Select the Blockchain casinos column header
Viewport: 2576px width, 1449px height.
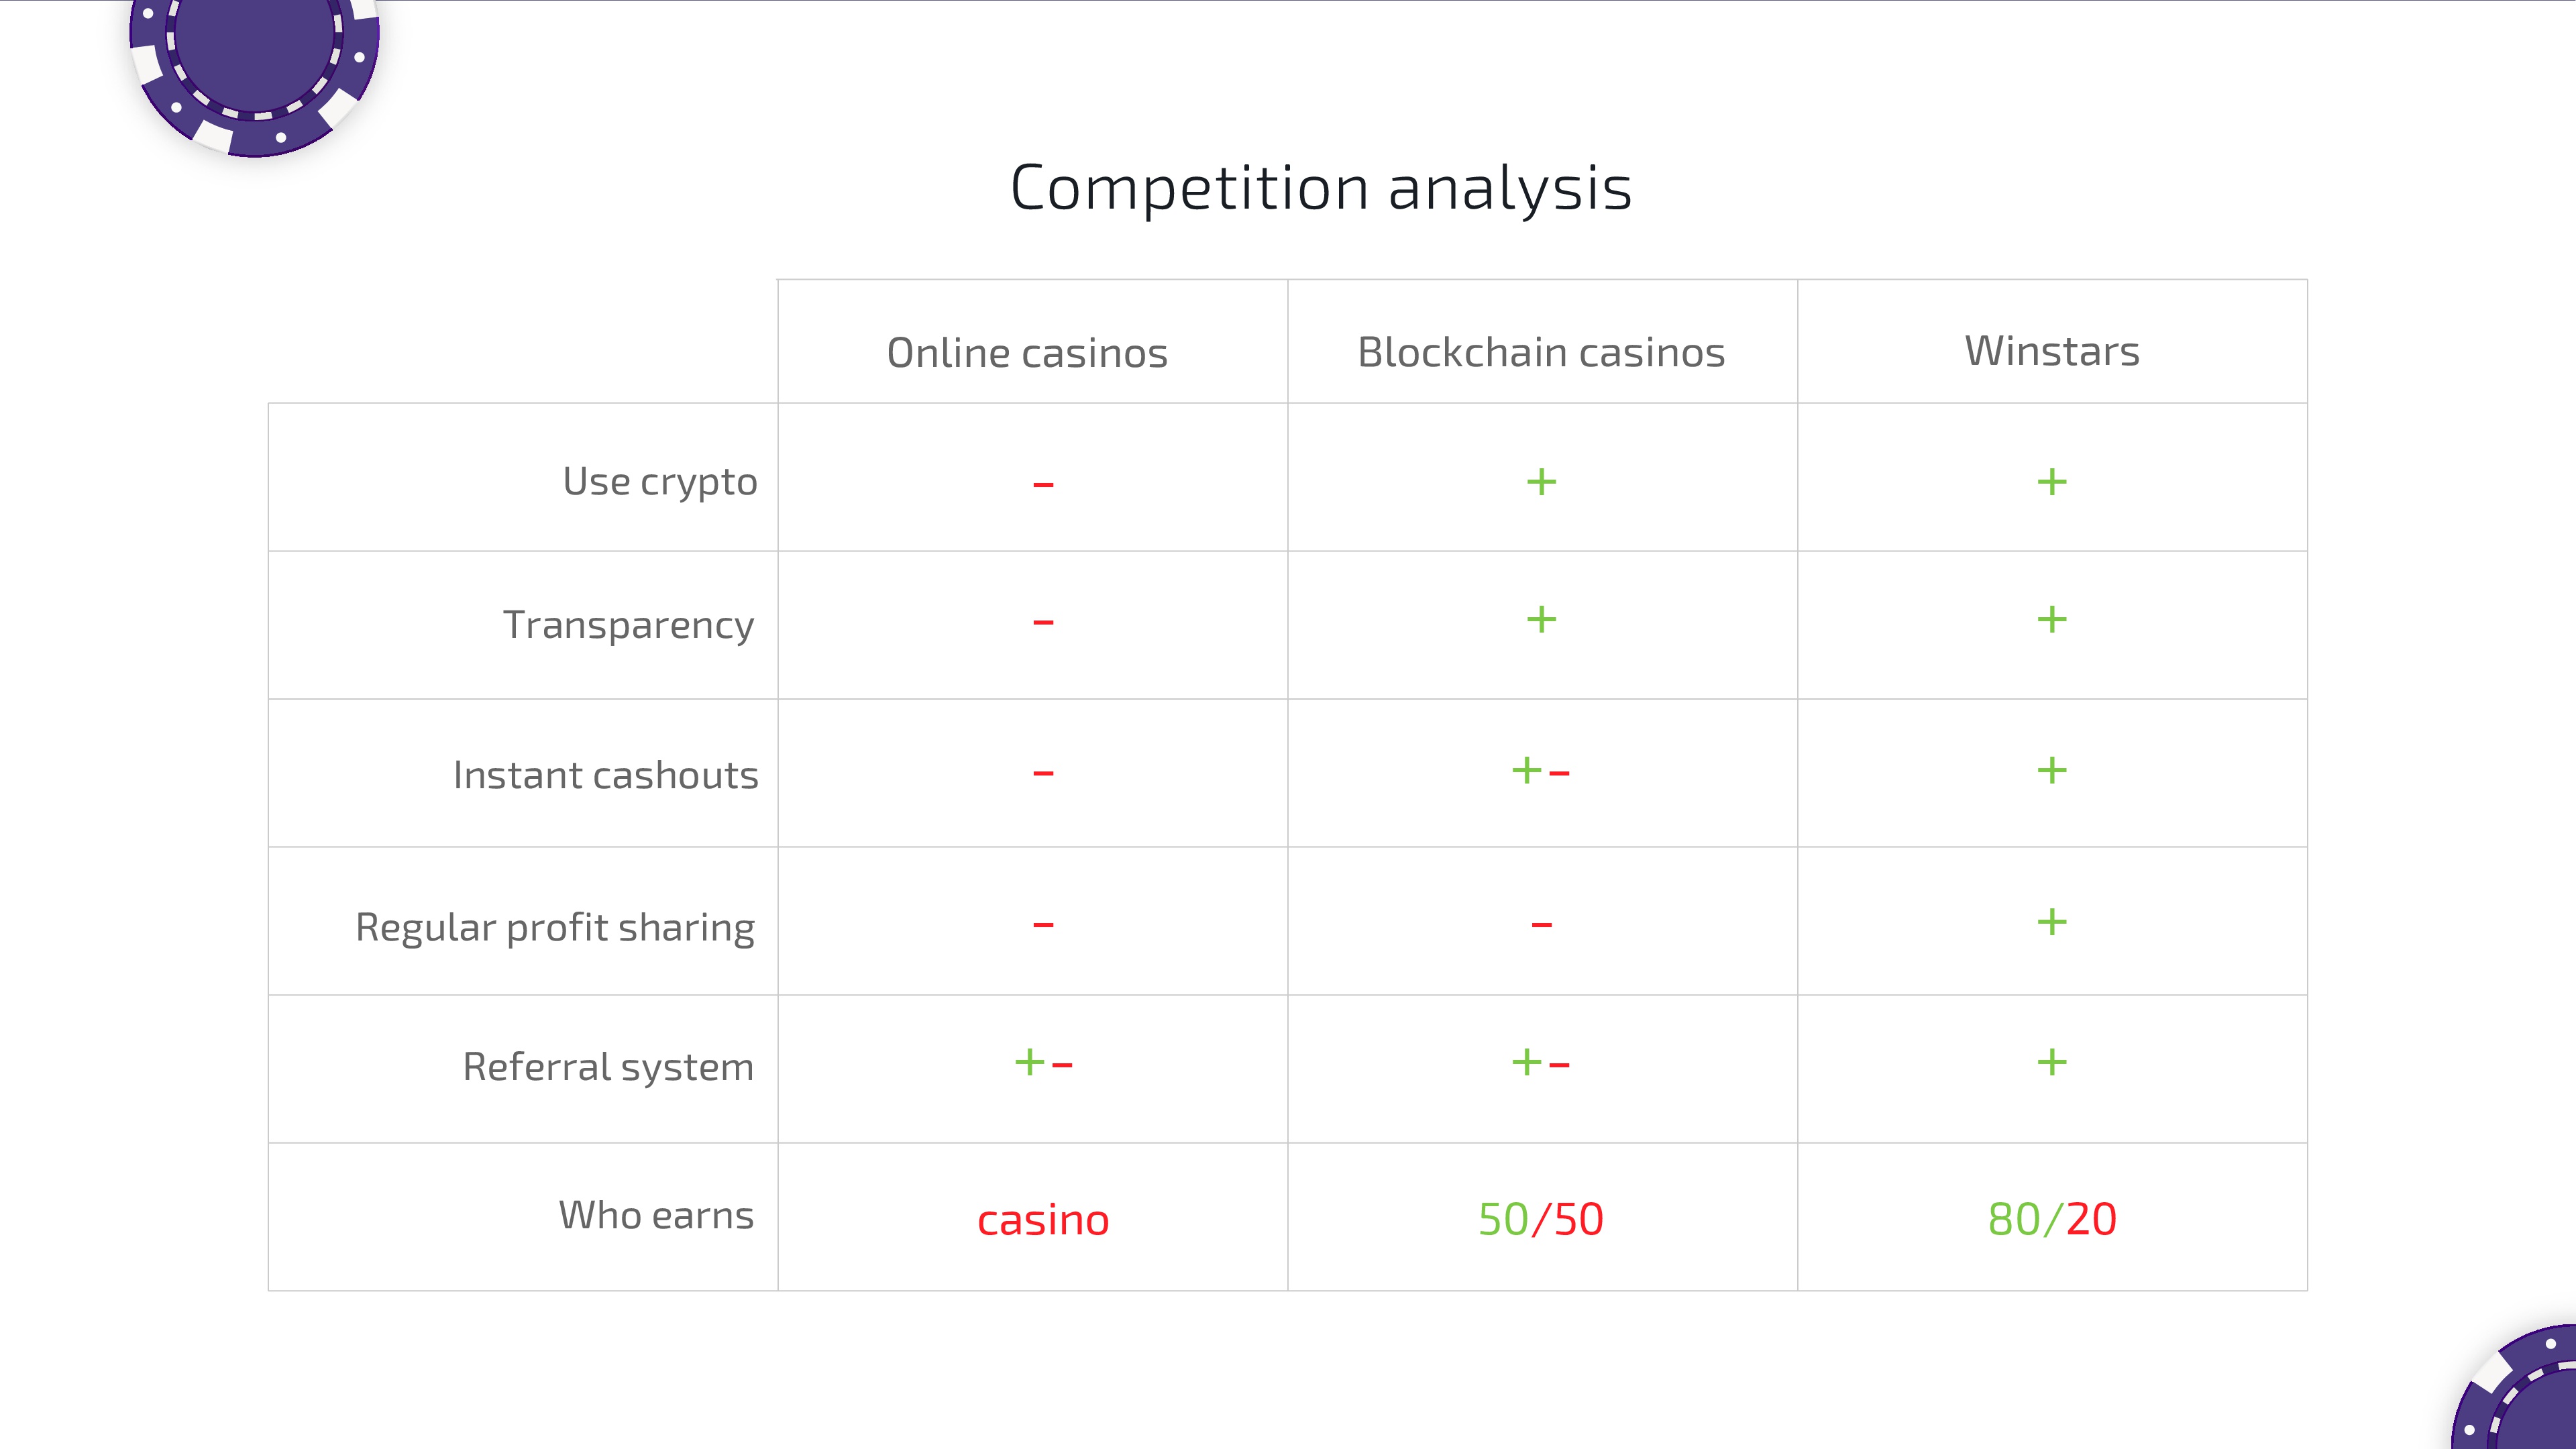[1541, 353]
